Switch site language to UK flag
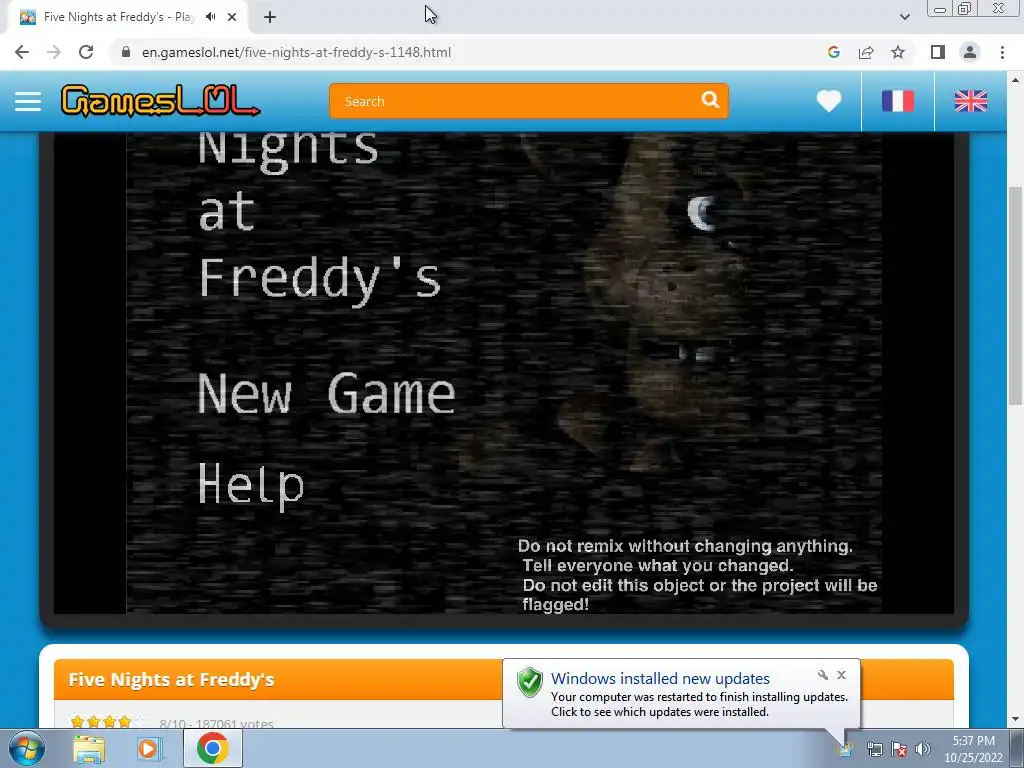Screen dimensions: 1024x768 [970, 101]
